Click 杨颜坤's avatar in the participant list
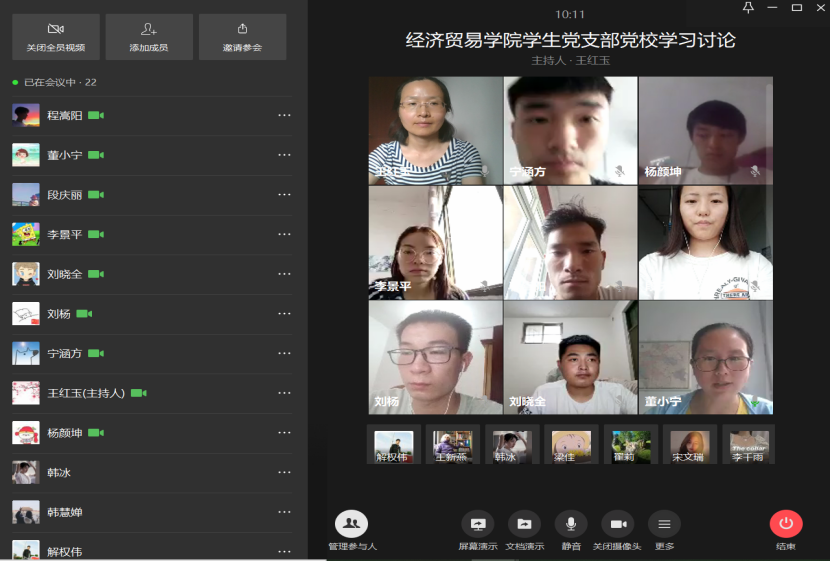 pyautogui.click(x=26, y=432)
